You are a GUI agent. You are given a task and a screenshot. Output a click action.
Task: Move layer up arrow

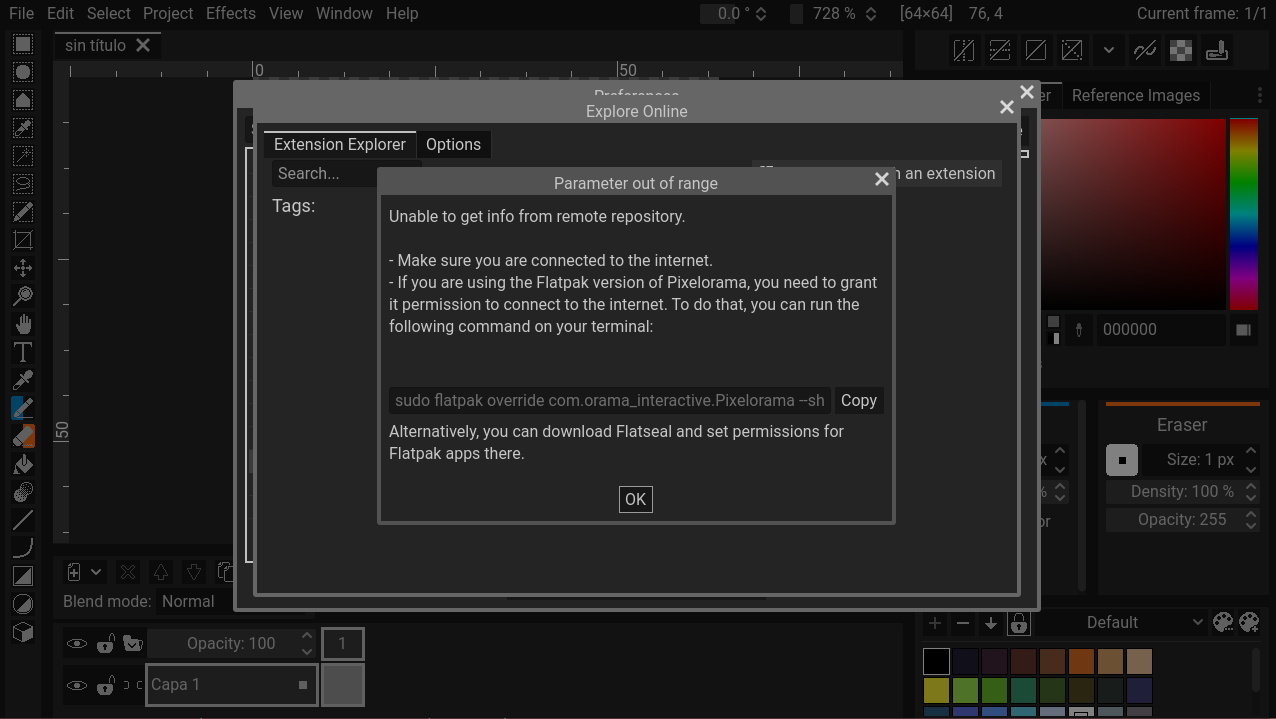click(x=160, y=572)
